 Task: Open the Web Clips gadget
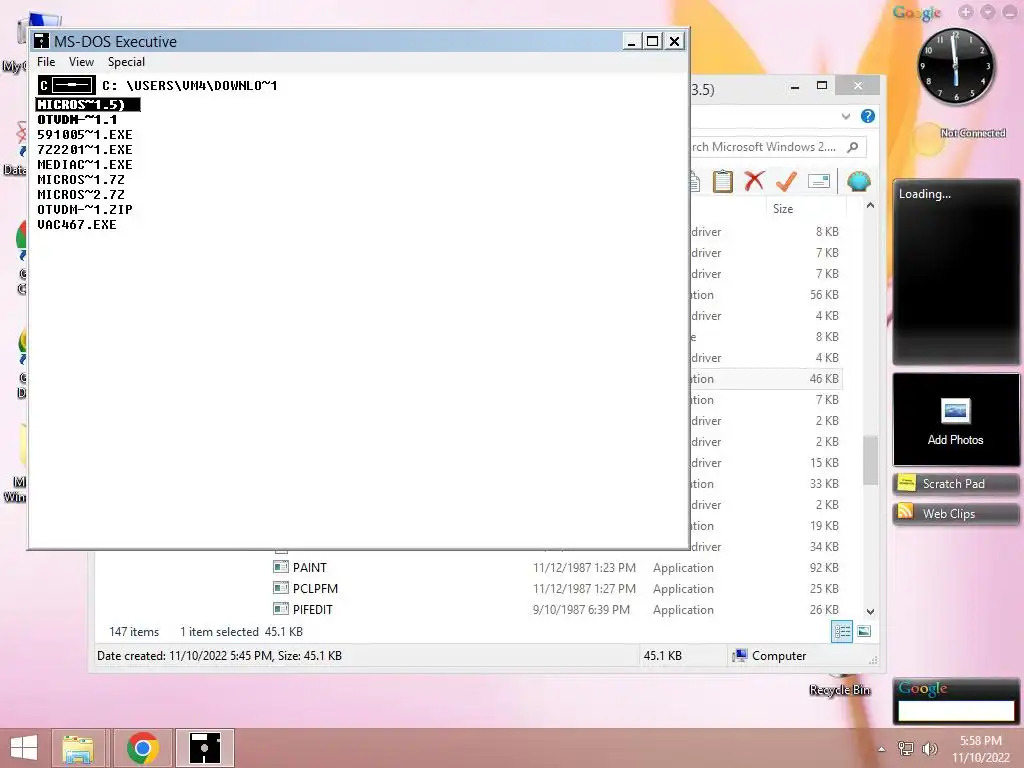(x=955, y=513)
